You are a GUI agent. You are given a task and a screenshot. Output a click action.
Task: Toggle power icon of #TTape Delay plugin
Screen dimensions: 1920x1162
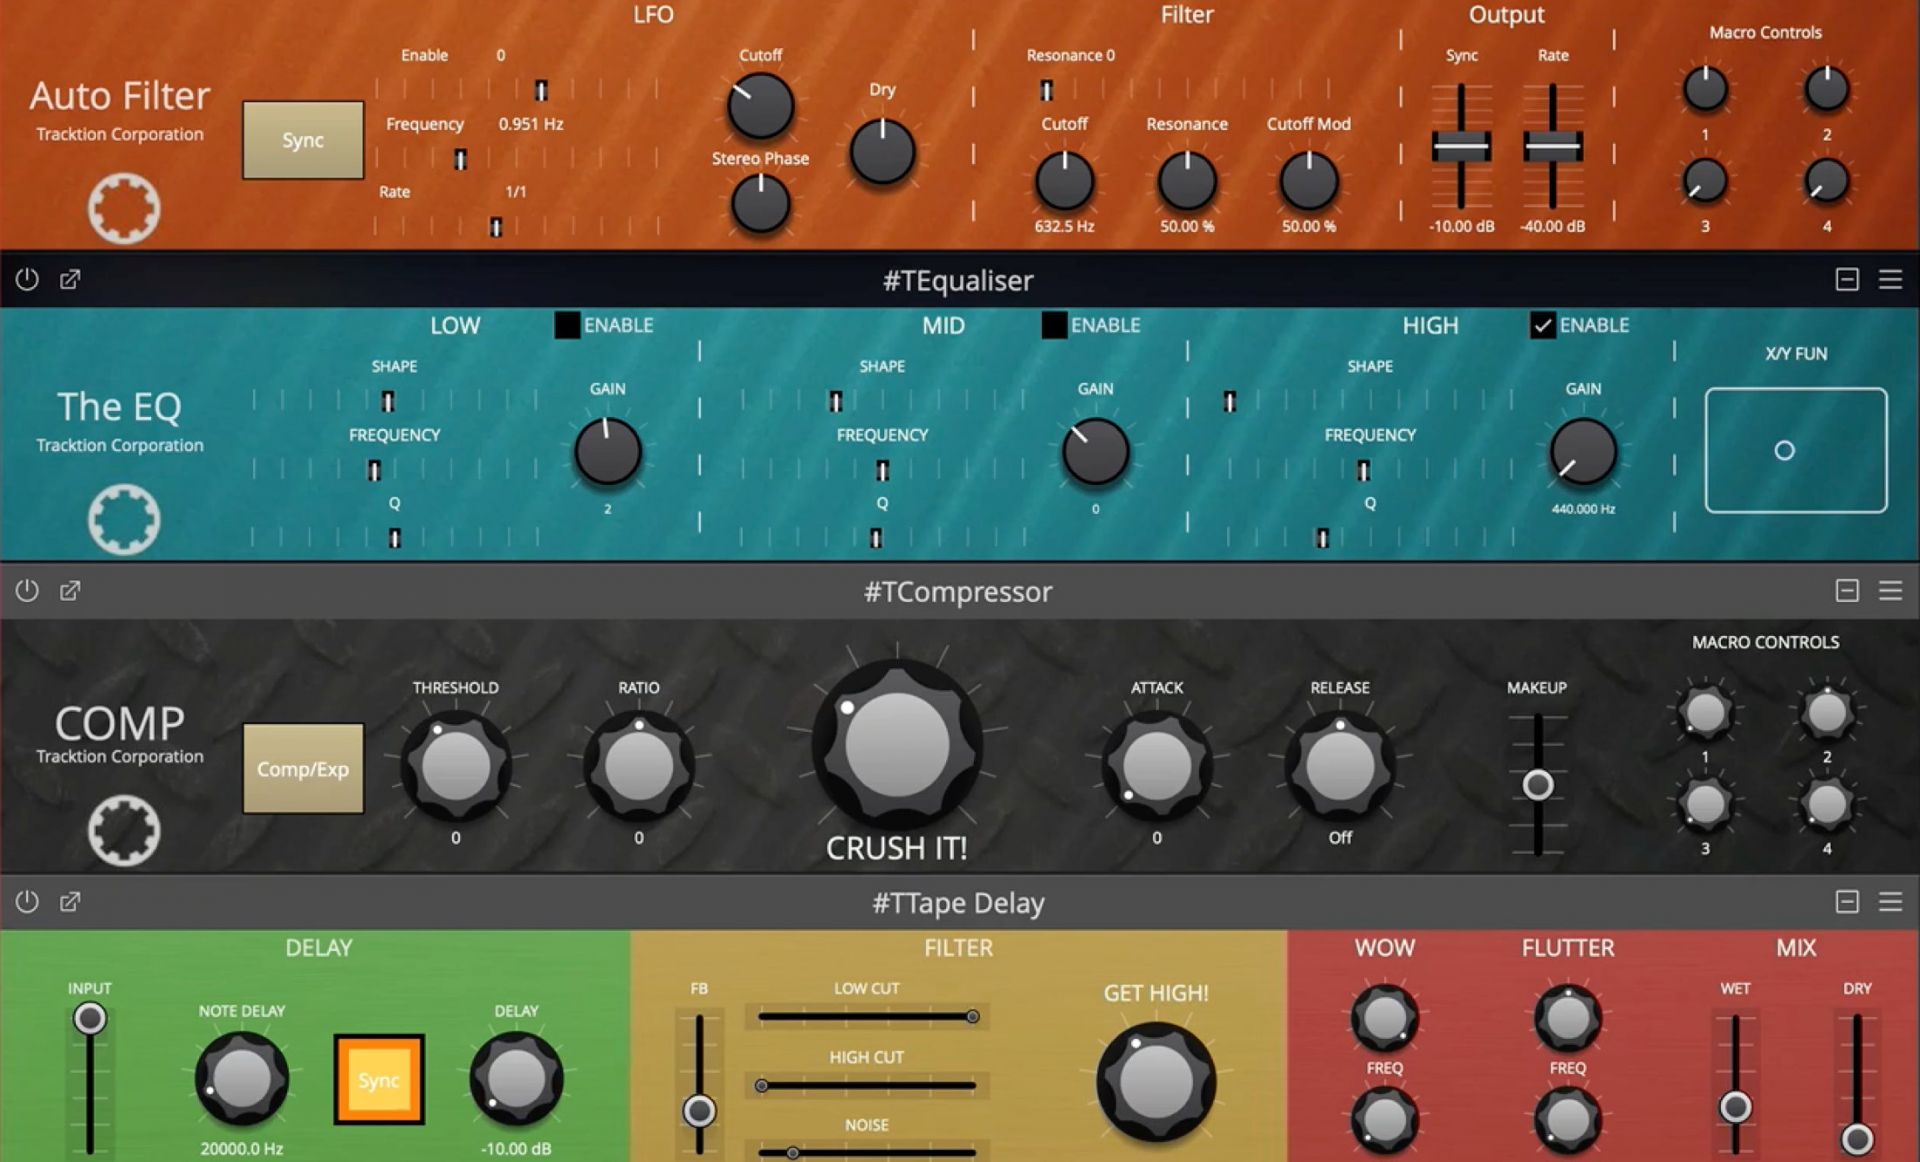(x=27, y=901)
